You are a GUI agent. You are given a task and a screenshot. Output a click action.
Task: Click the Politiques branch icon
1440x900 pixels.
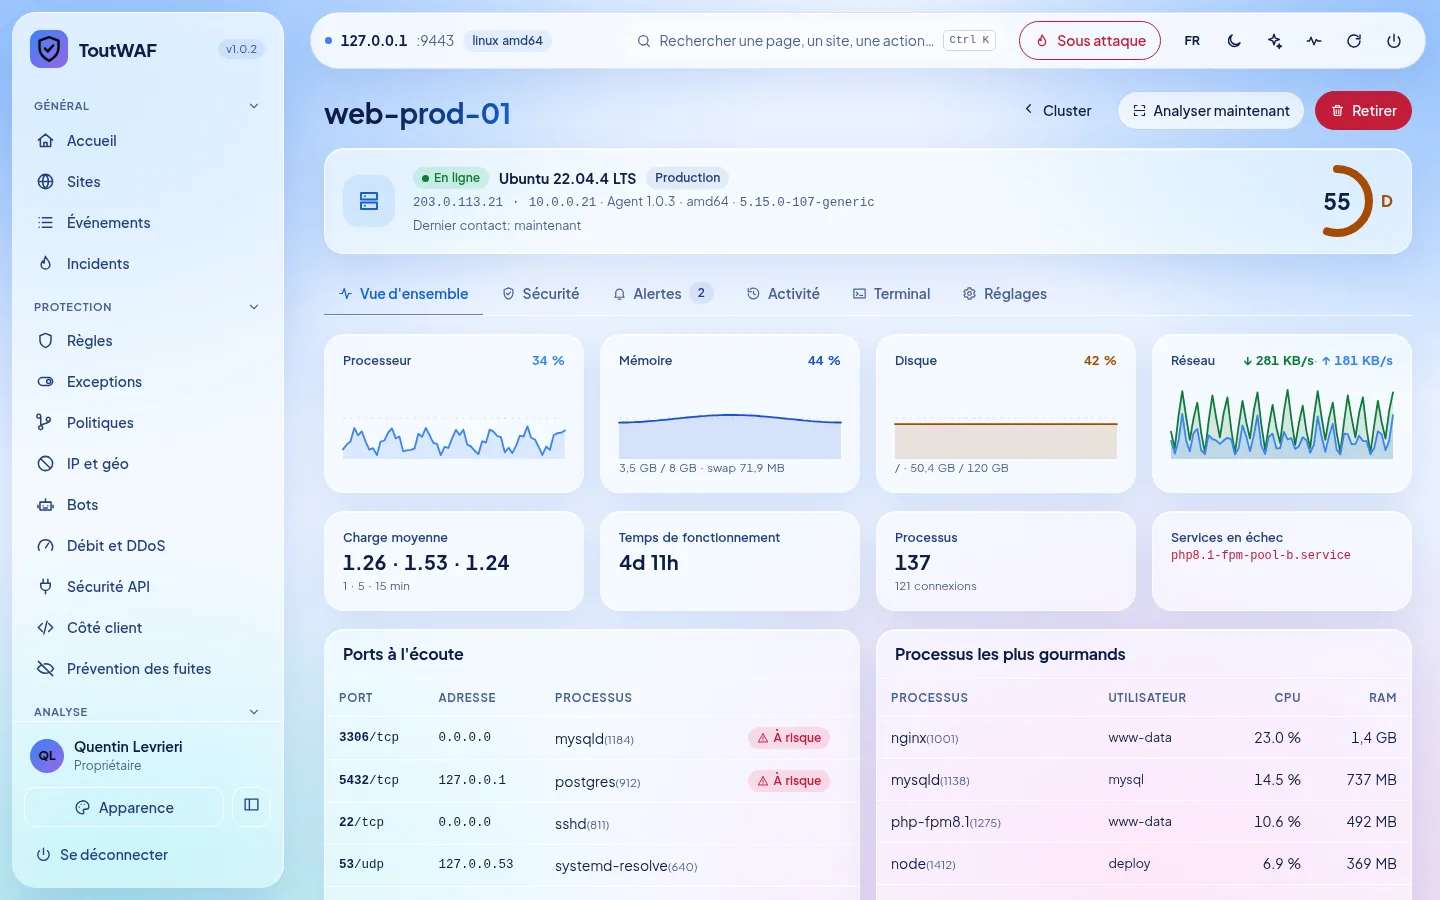45,423
